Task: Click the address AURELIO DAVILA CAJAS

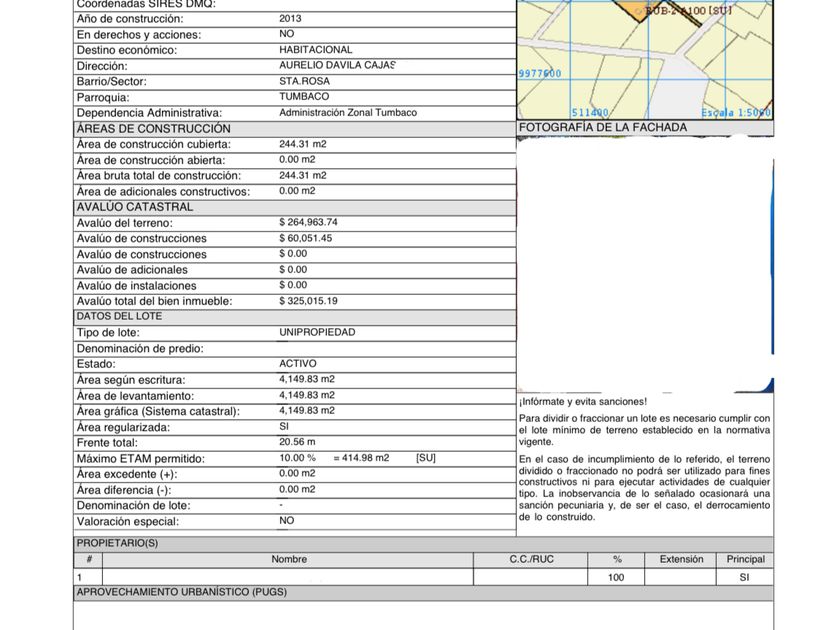Action: click(337, 65)
